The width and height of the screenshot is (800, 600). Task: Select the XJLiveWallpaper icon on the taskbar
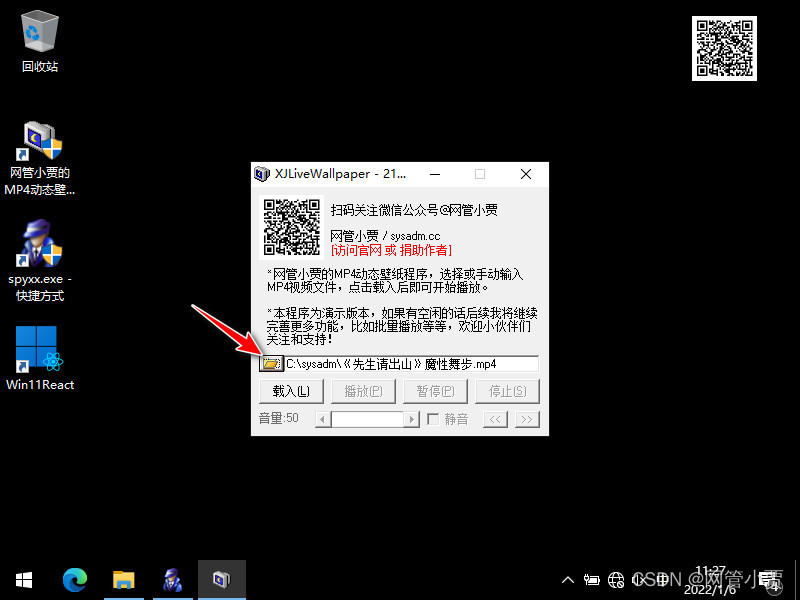[221, 578]
